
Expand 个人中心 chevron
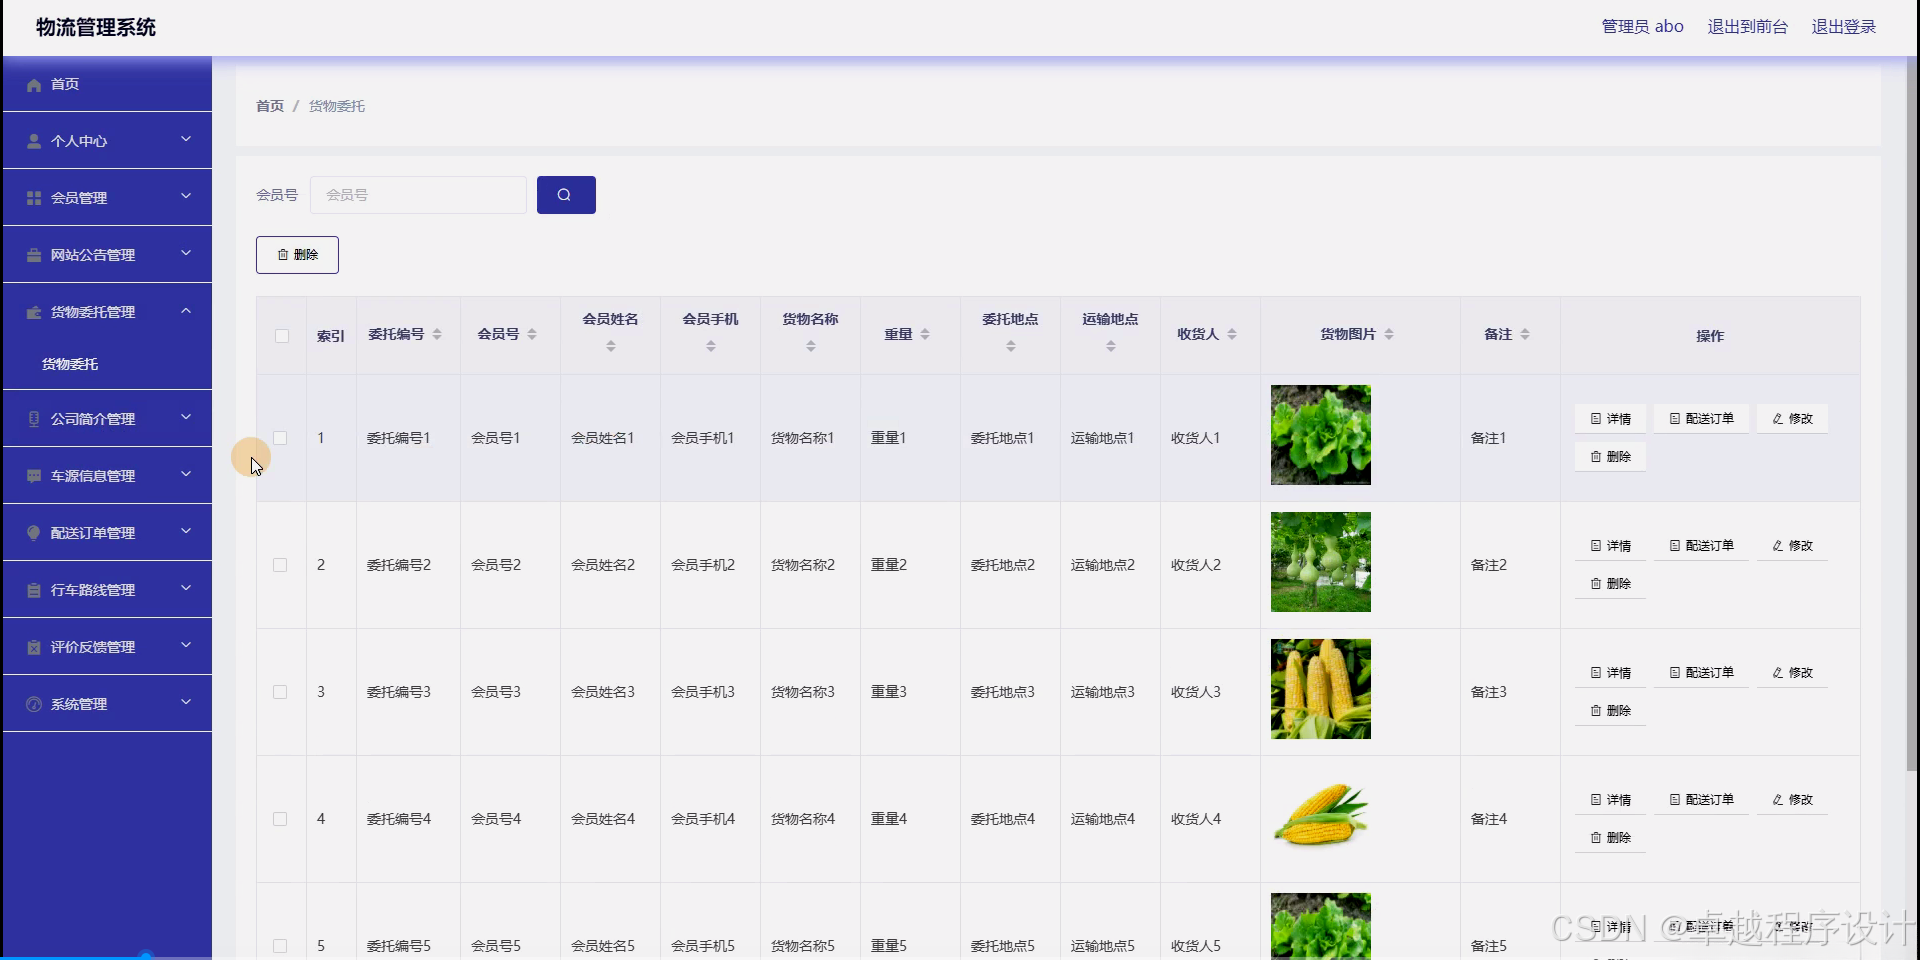[186, 139]
